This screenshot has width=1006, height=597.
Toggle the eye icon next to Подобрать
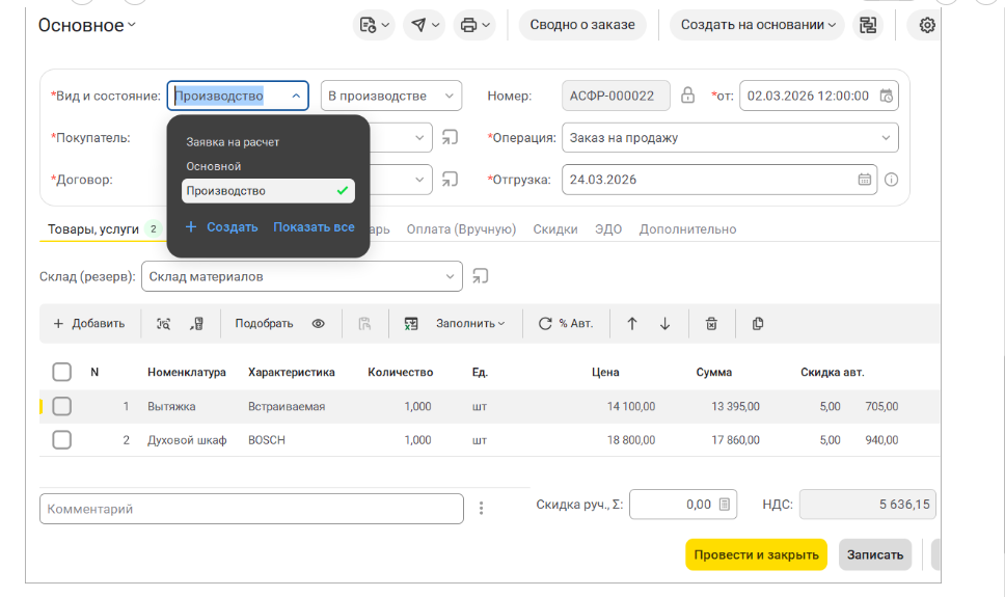[318, 324]
